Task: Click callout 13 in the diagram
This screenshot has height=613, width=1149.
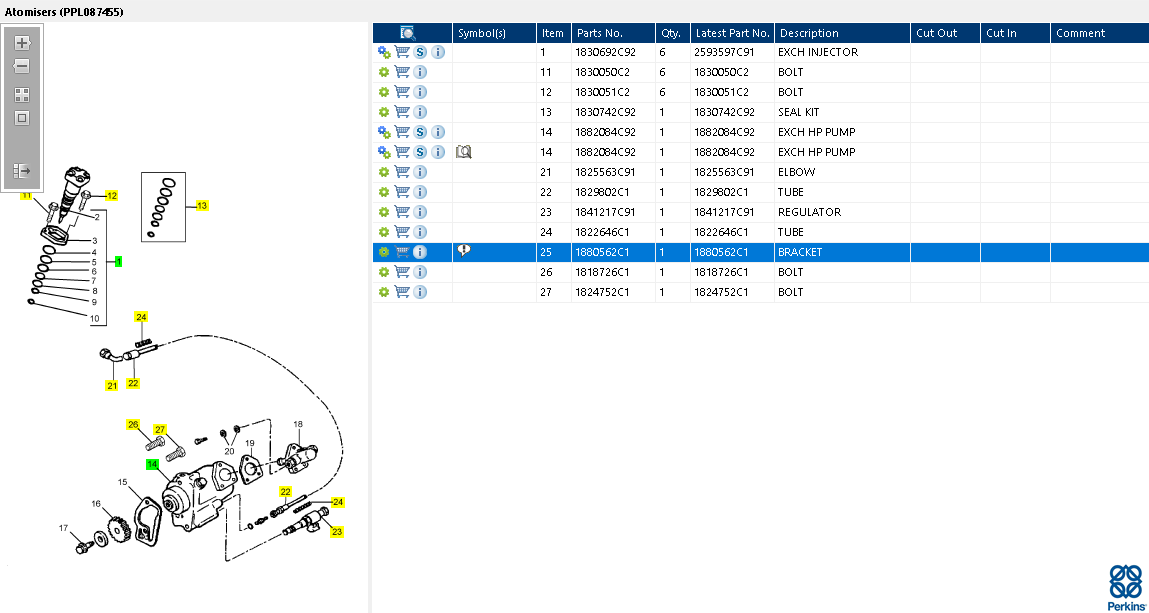Action: click(202, 206)
